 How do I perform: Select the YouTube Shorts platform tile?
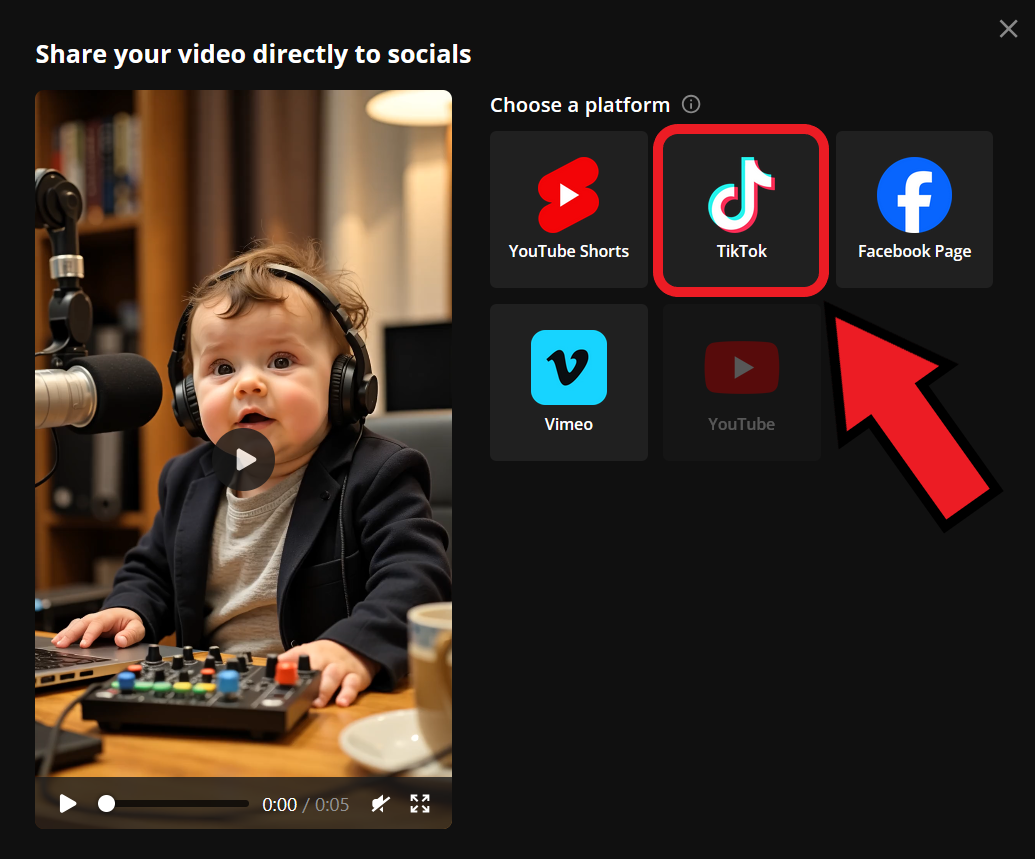pyautogui.click(x=568, y=209)
